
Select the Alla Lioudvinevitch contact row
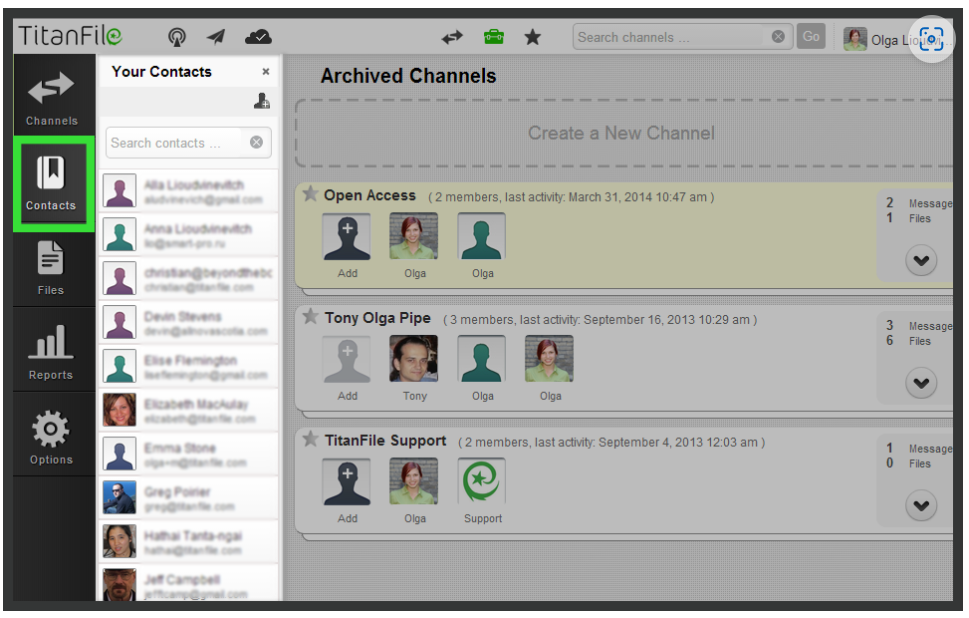click(188, 192)
